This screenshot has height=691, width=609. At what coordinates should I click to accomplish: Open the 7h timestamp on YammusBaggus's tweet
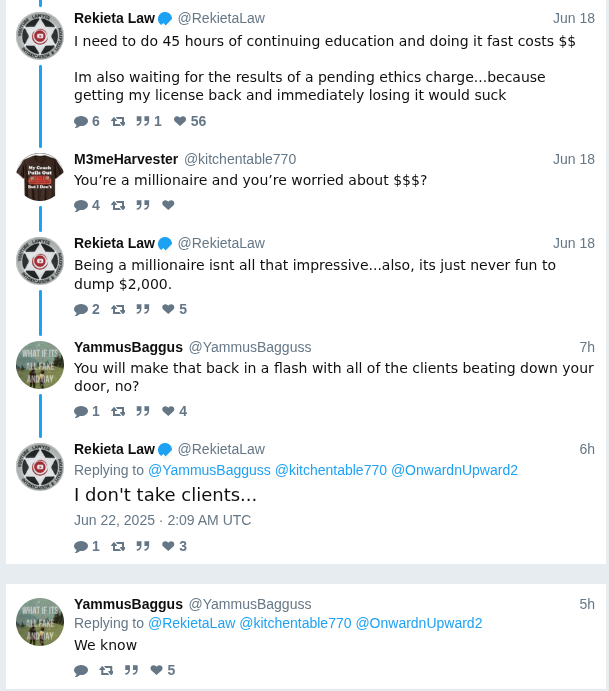587,347
